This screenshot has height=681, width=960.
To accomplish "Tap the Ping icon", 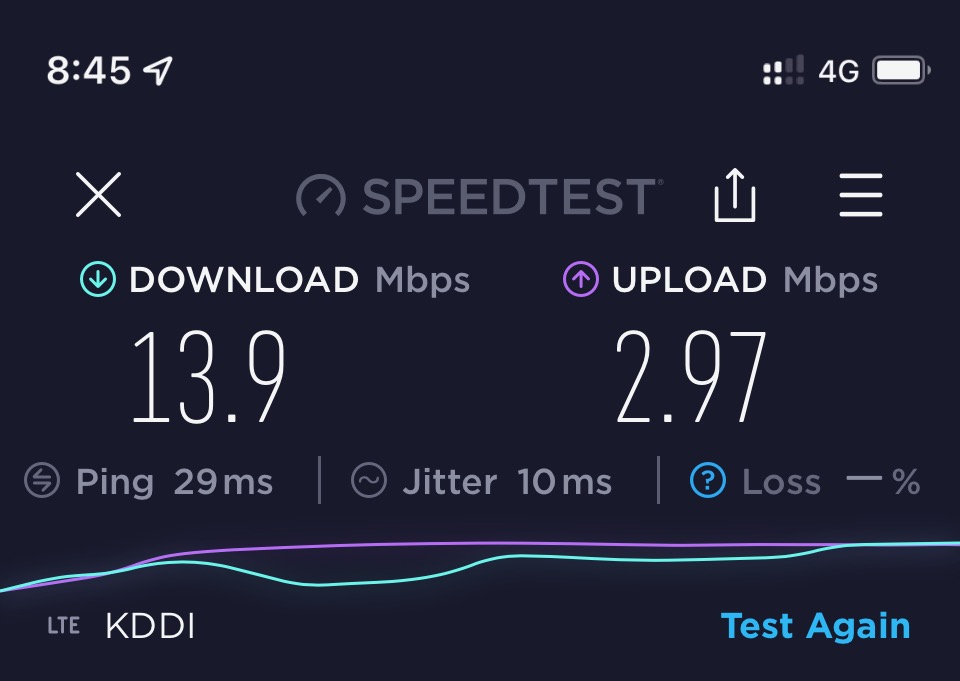I will pyautogui.click(x=42, y=480).
